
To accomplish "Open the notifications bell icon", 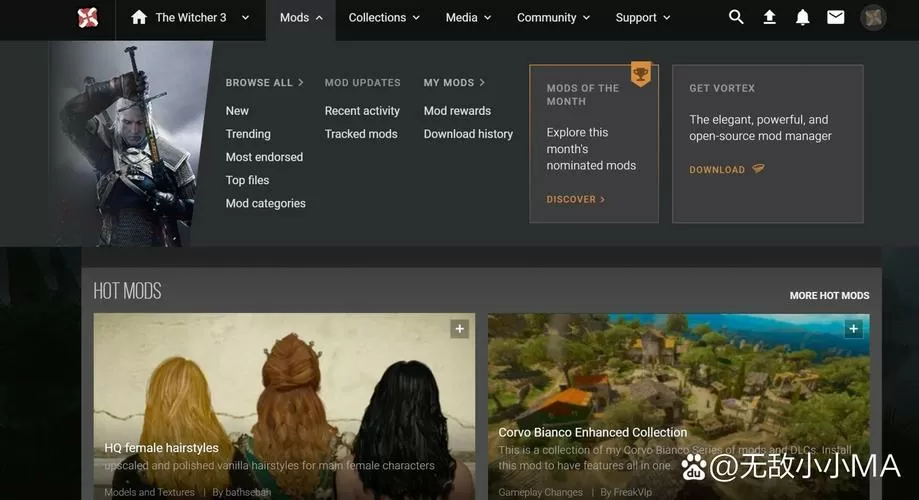I will point(802,18).
